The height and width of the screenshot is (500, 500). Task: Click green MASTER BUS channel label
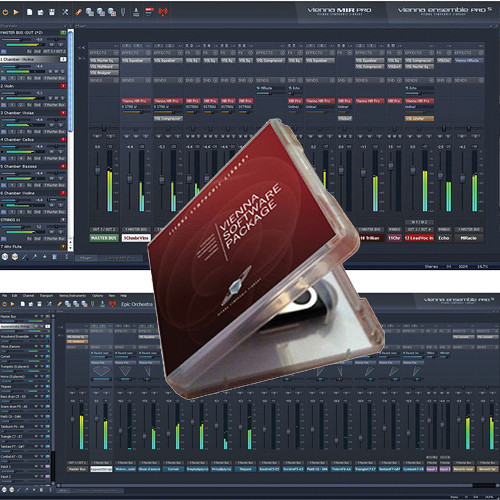[x=104, y=238]
